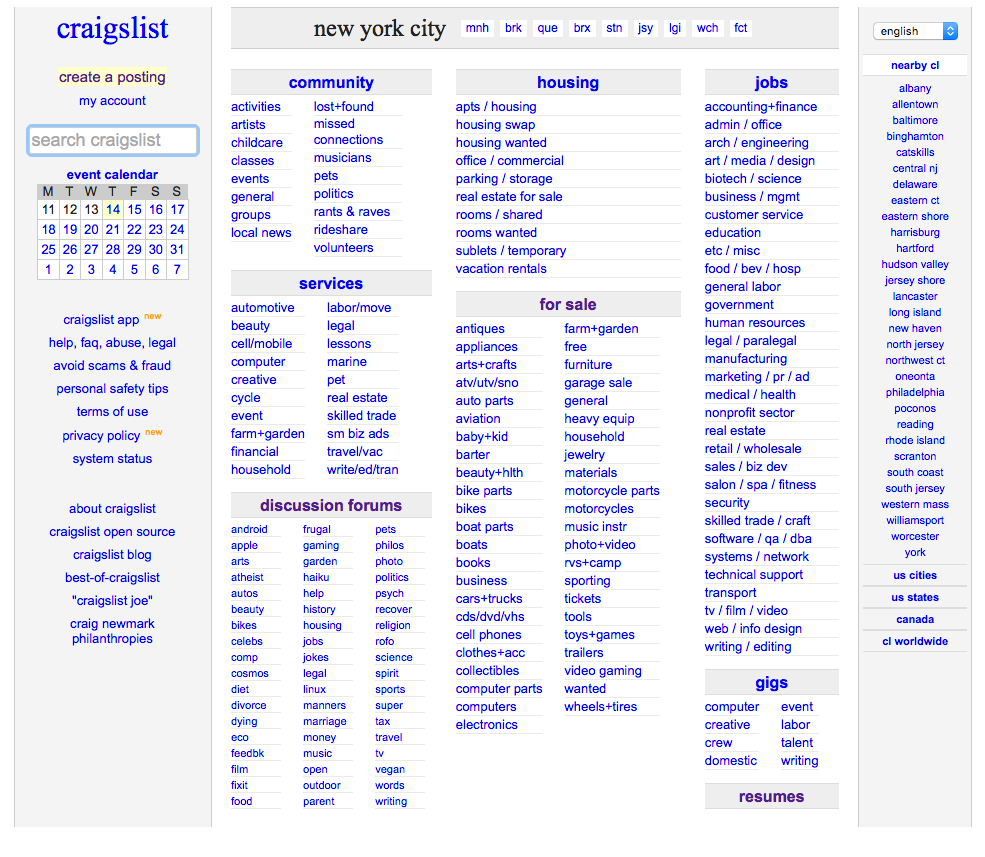Open write/ed/tran services link
Viewport: 985px width, 857px height.
click(x=362, y=470)
